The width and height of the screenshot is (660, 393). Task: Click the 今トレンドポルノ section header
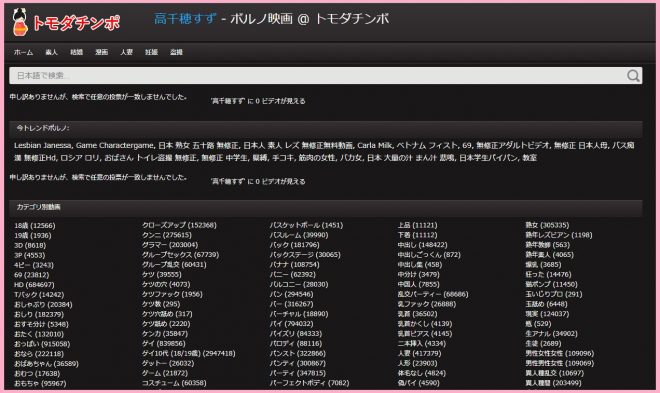click(x=325, y=128)
